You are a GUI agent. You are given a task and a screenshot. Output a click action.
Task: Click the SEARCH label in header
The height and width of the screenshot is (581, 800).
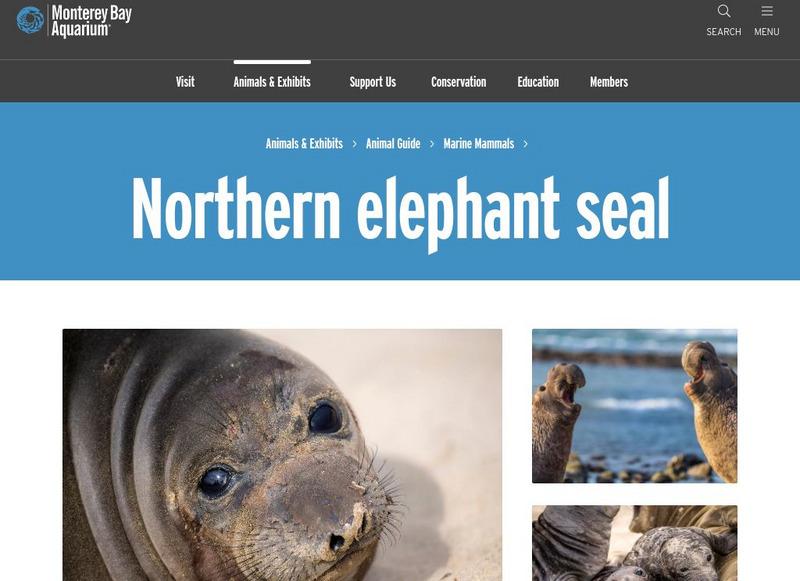(723, 32)
